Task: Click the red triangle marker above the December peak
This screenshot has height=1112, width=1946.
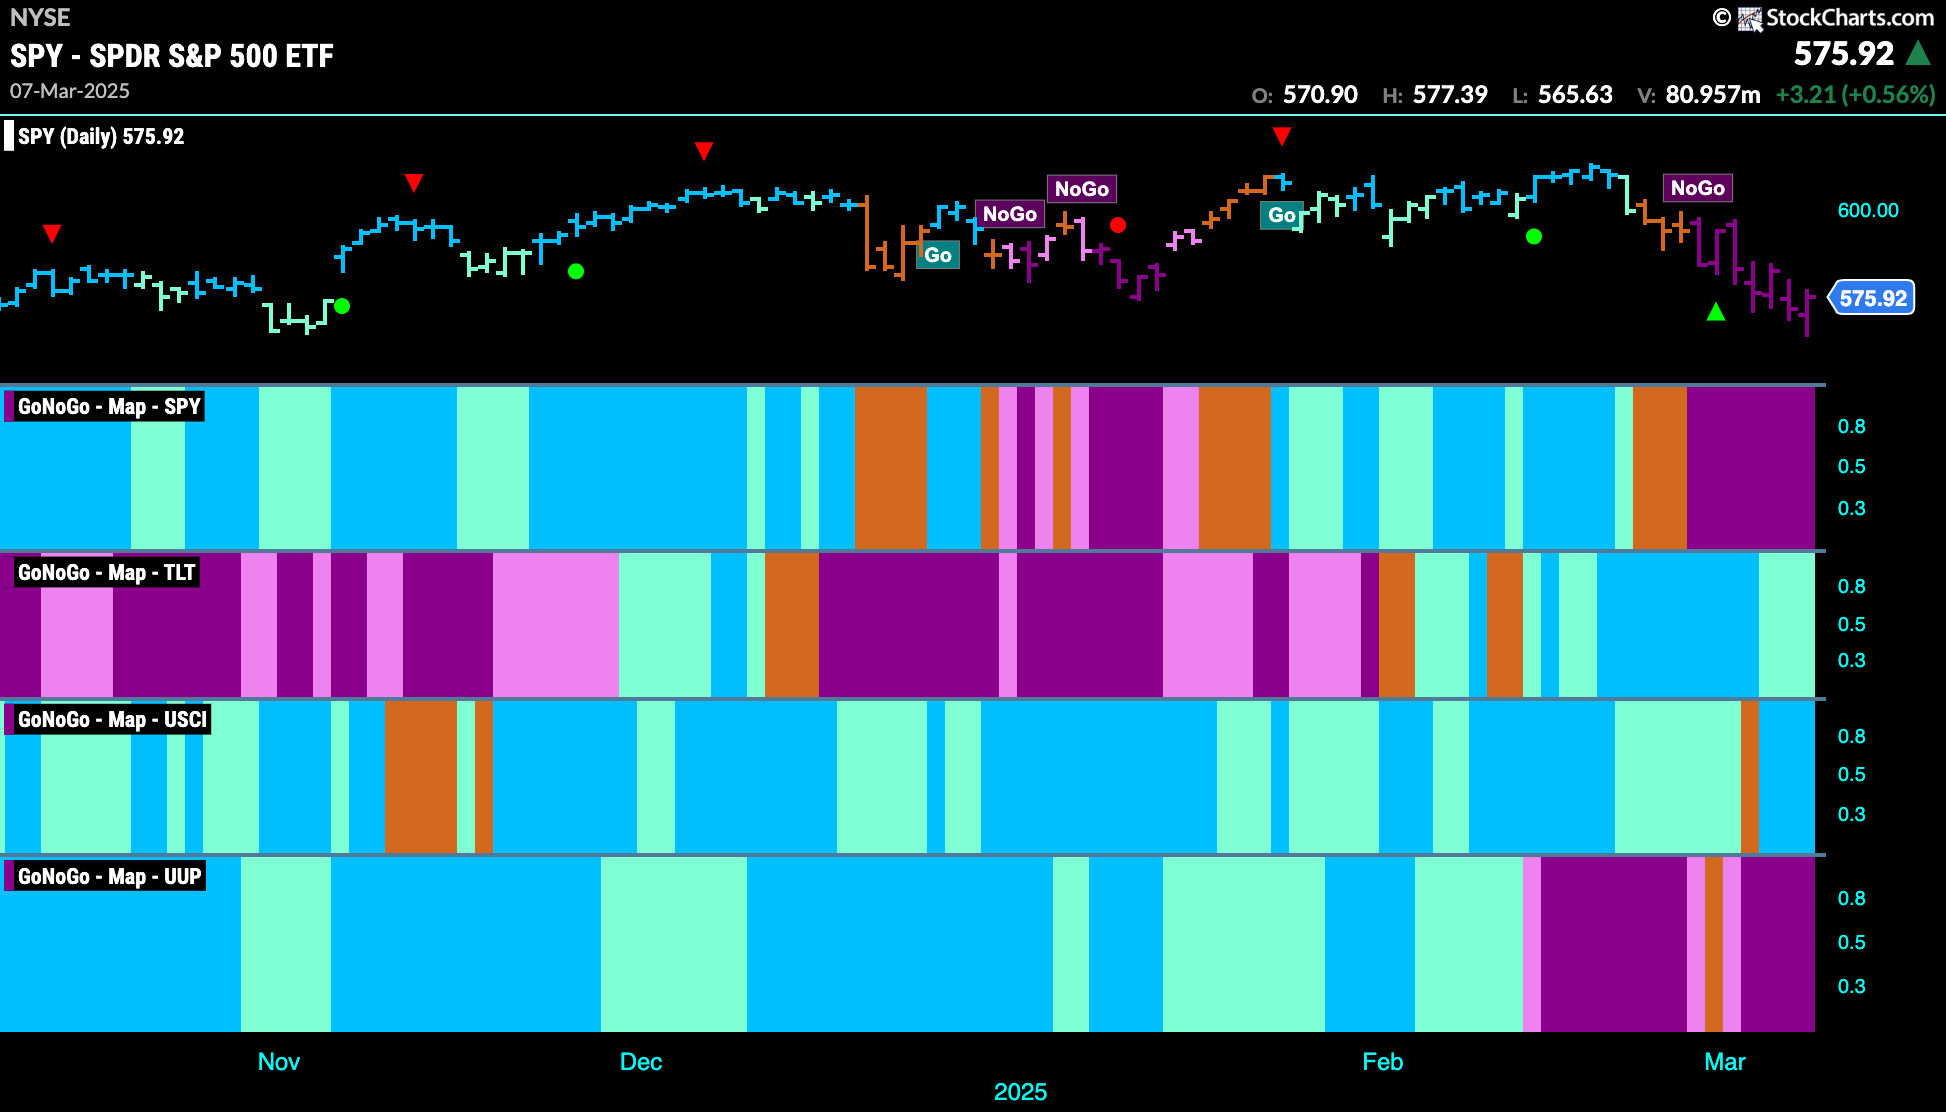Action: [704, 151]
